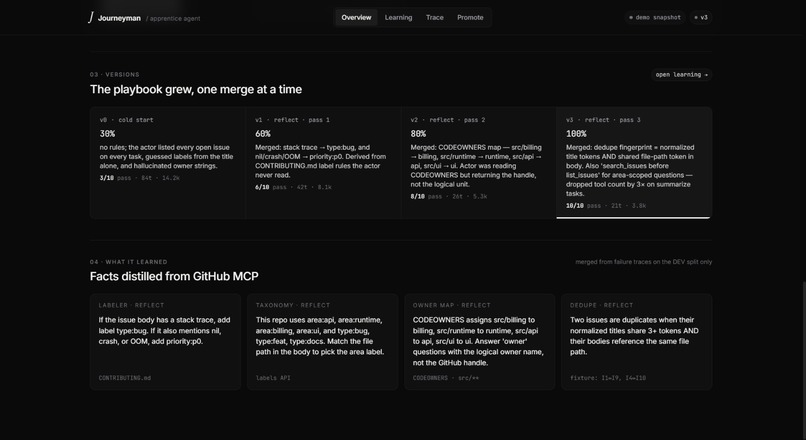Select the v1 reflect pass 1 card
Screen dimensions: 806x440
[x=323, y=163]
